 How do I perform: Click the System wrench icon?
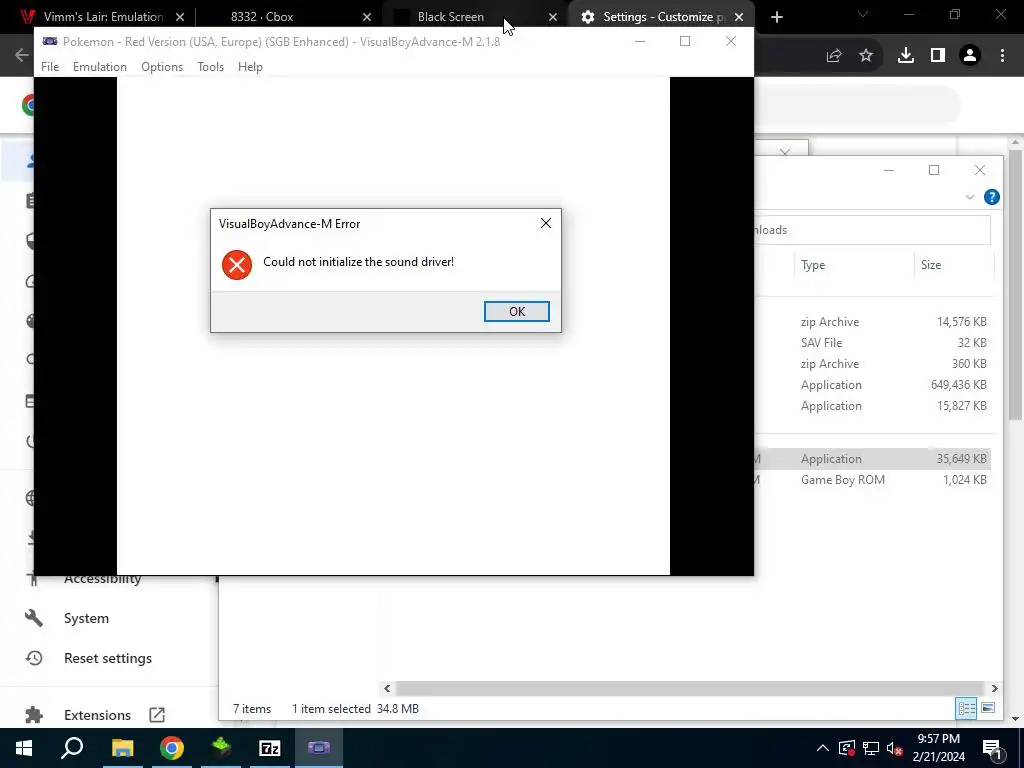[x=34, y=618]
